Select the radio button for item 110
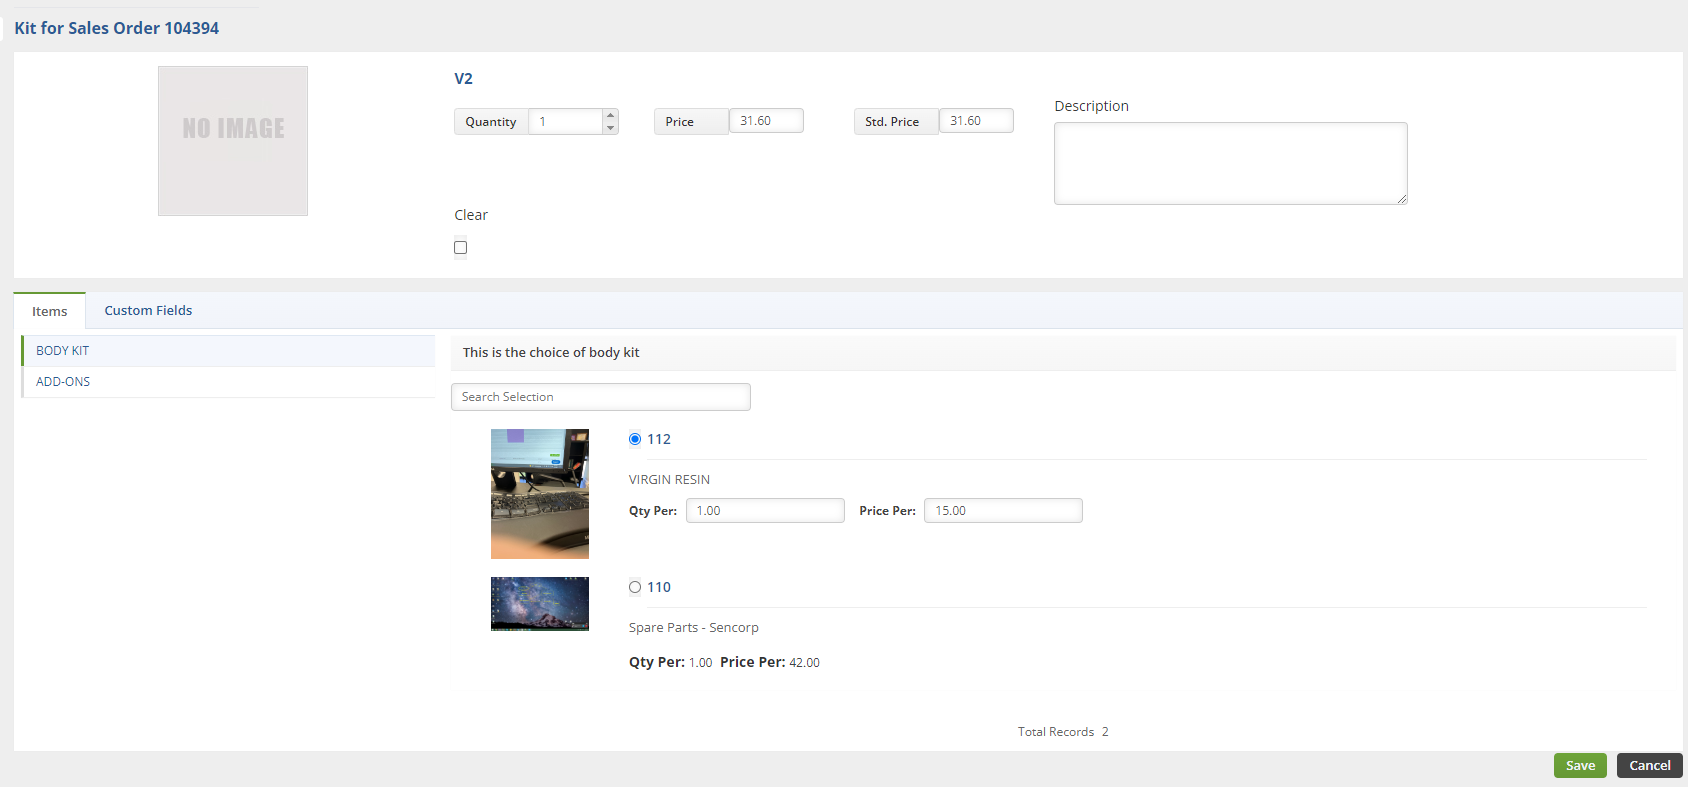Image resolution: width=1688 pixels, height=787 pixels. click(x=635, y=587)
